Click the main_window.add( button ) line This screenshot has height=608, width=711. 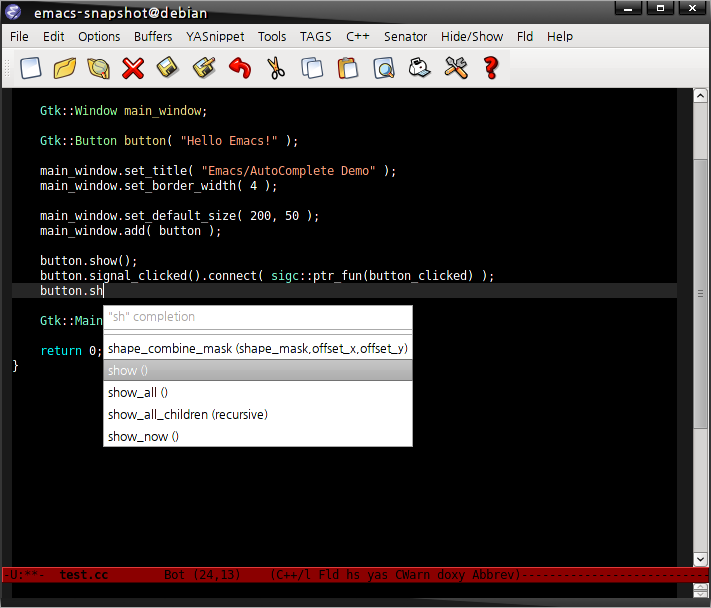point(131,230)
